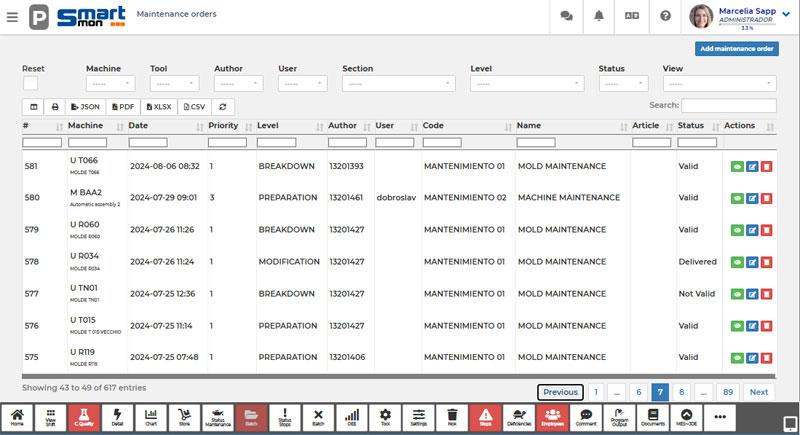Viewport: 800px width, 435px height.
Task: Refresh the table with reload icon
Action: click(x=222, y=106)
